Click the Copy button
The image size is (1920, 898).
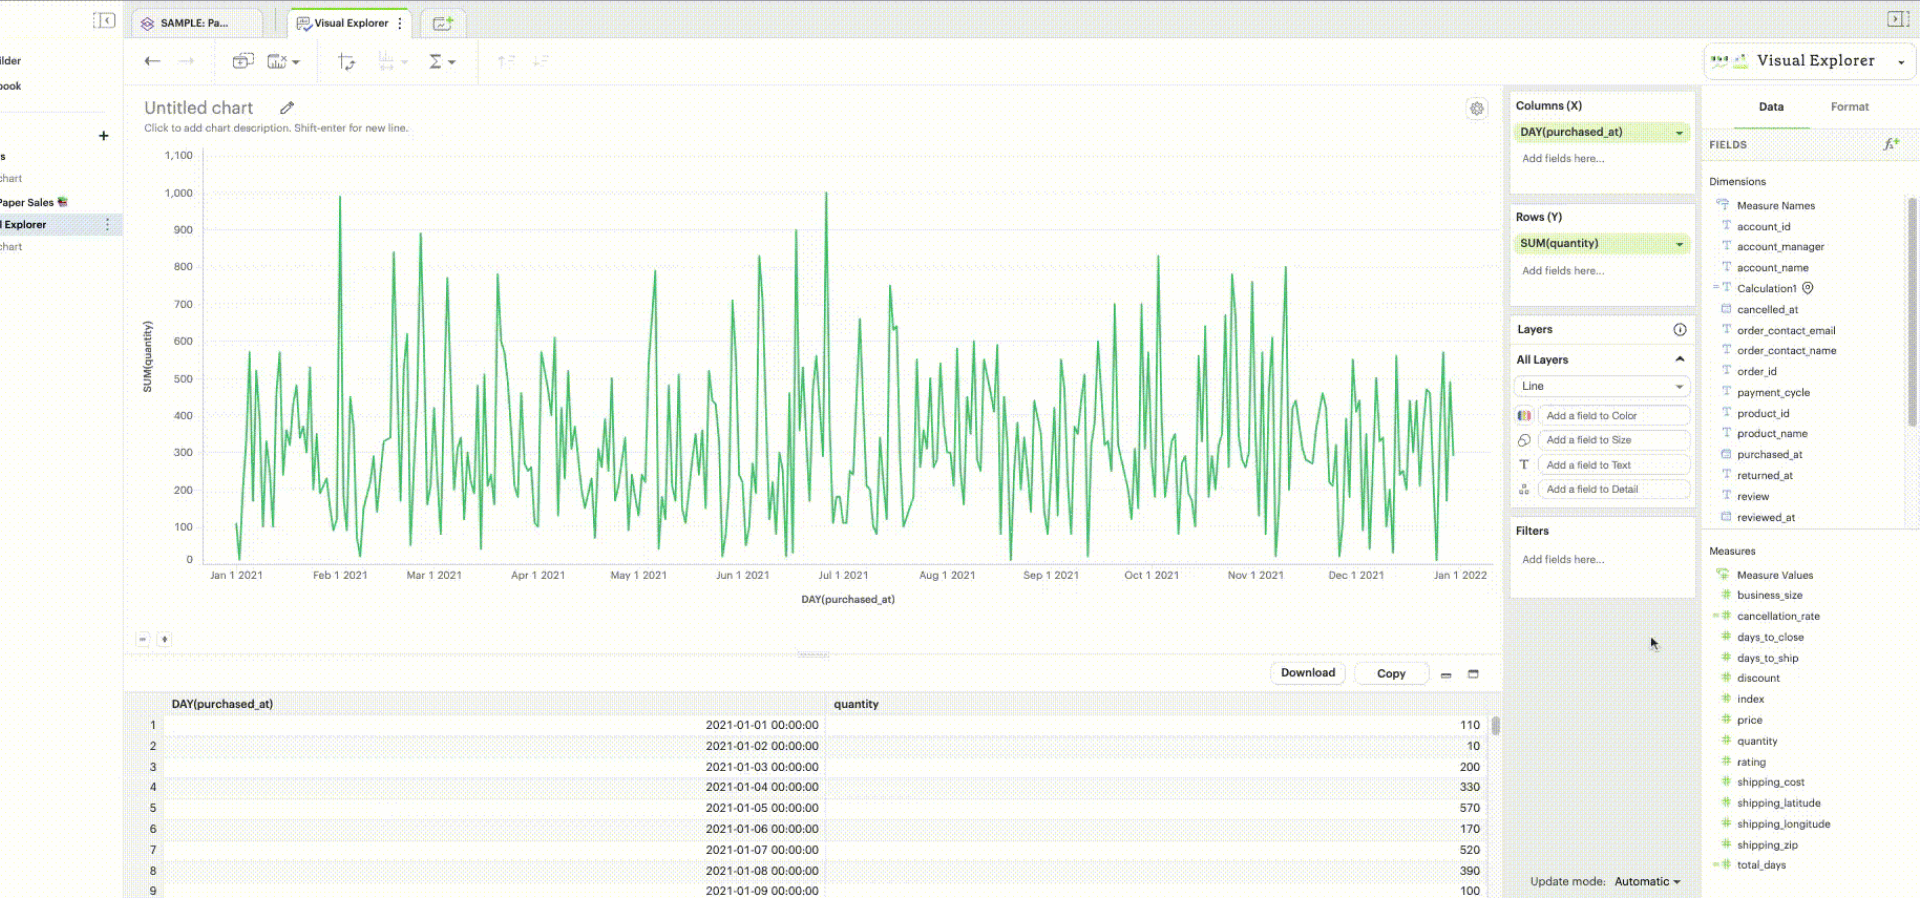click(1390, 674)
